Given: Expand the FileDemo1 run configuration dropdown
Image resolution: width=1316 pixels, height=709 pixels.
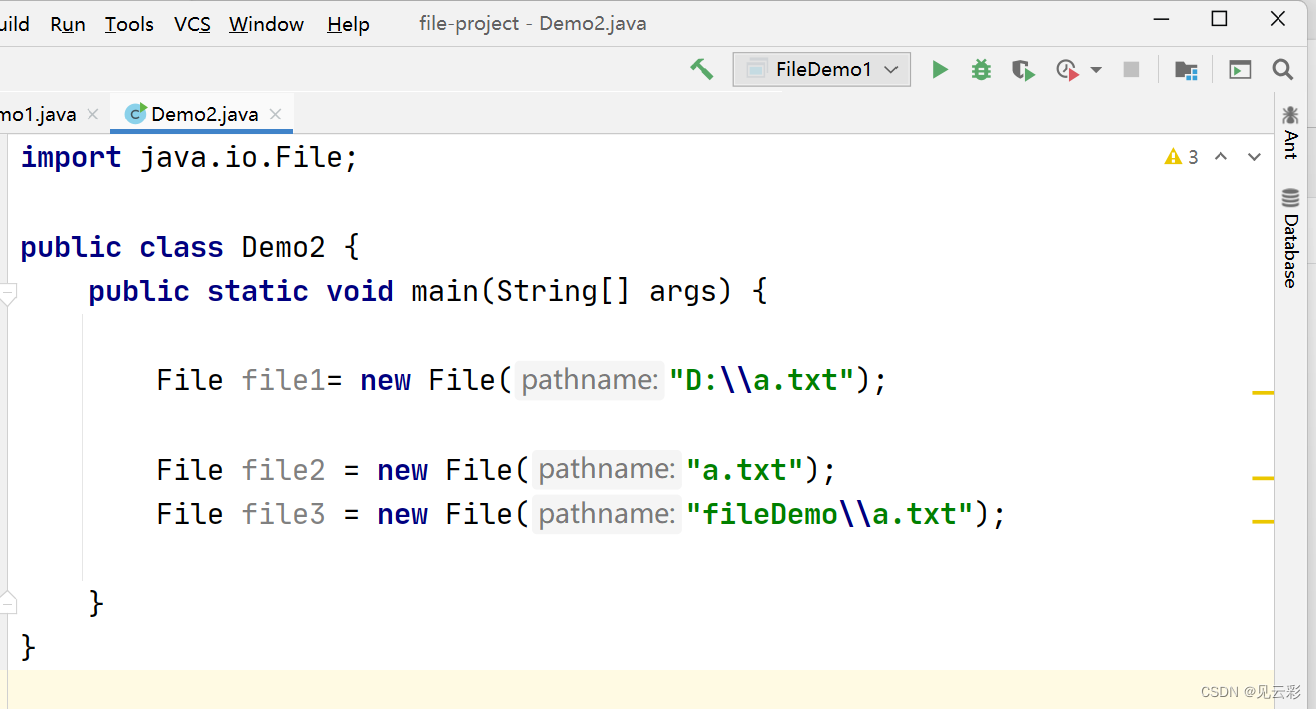Looking at the screenshot, I should 822,69.
